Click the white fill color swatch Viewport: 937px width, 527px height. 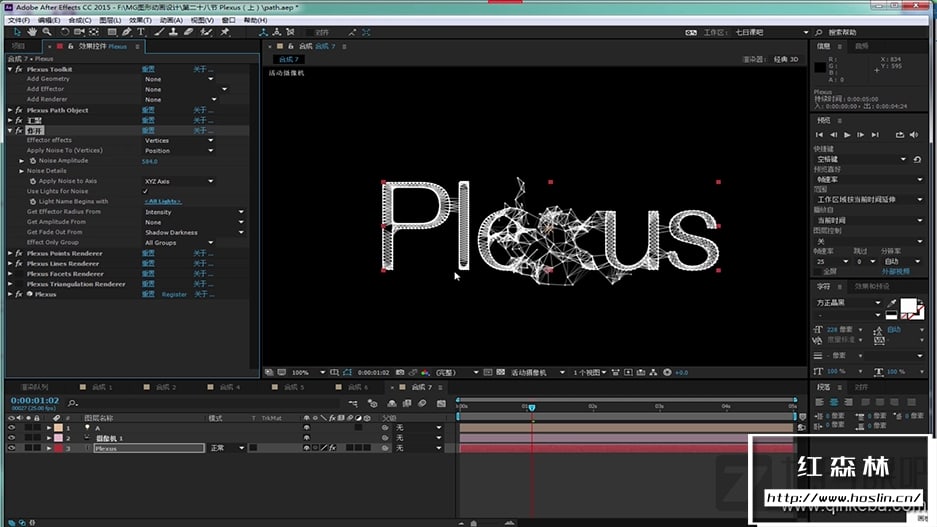908,305
